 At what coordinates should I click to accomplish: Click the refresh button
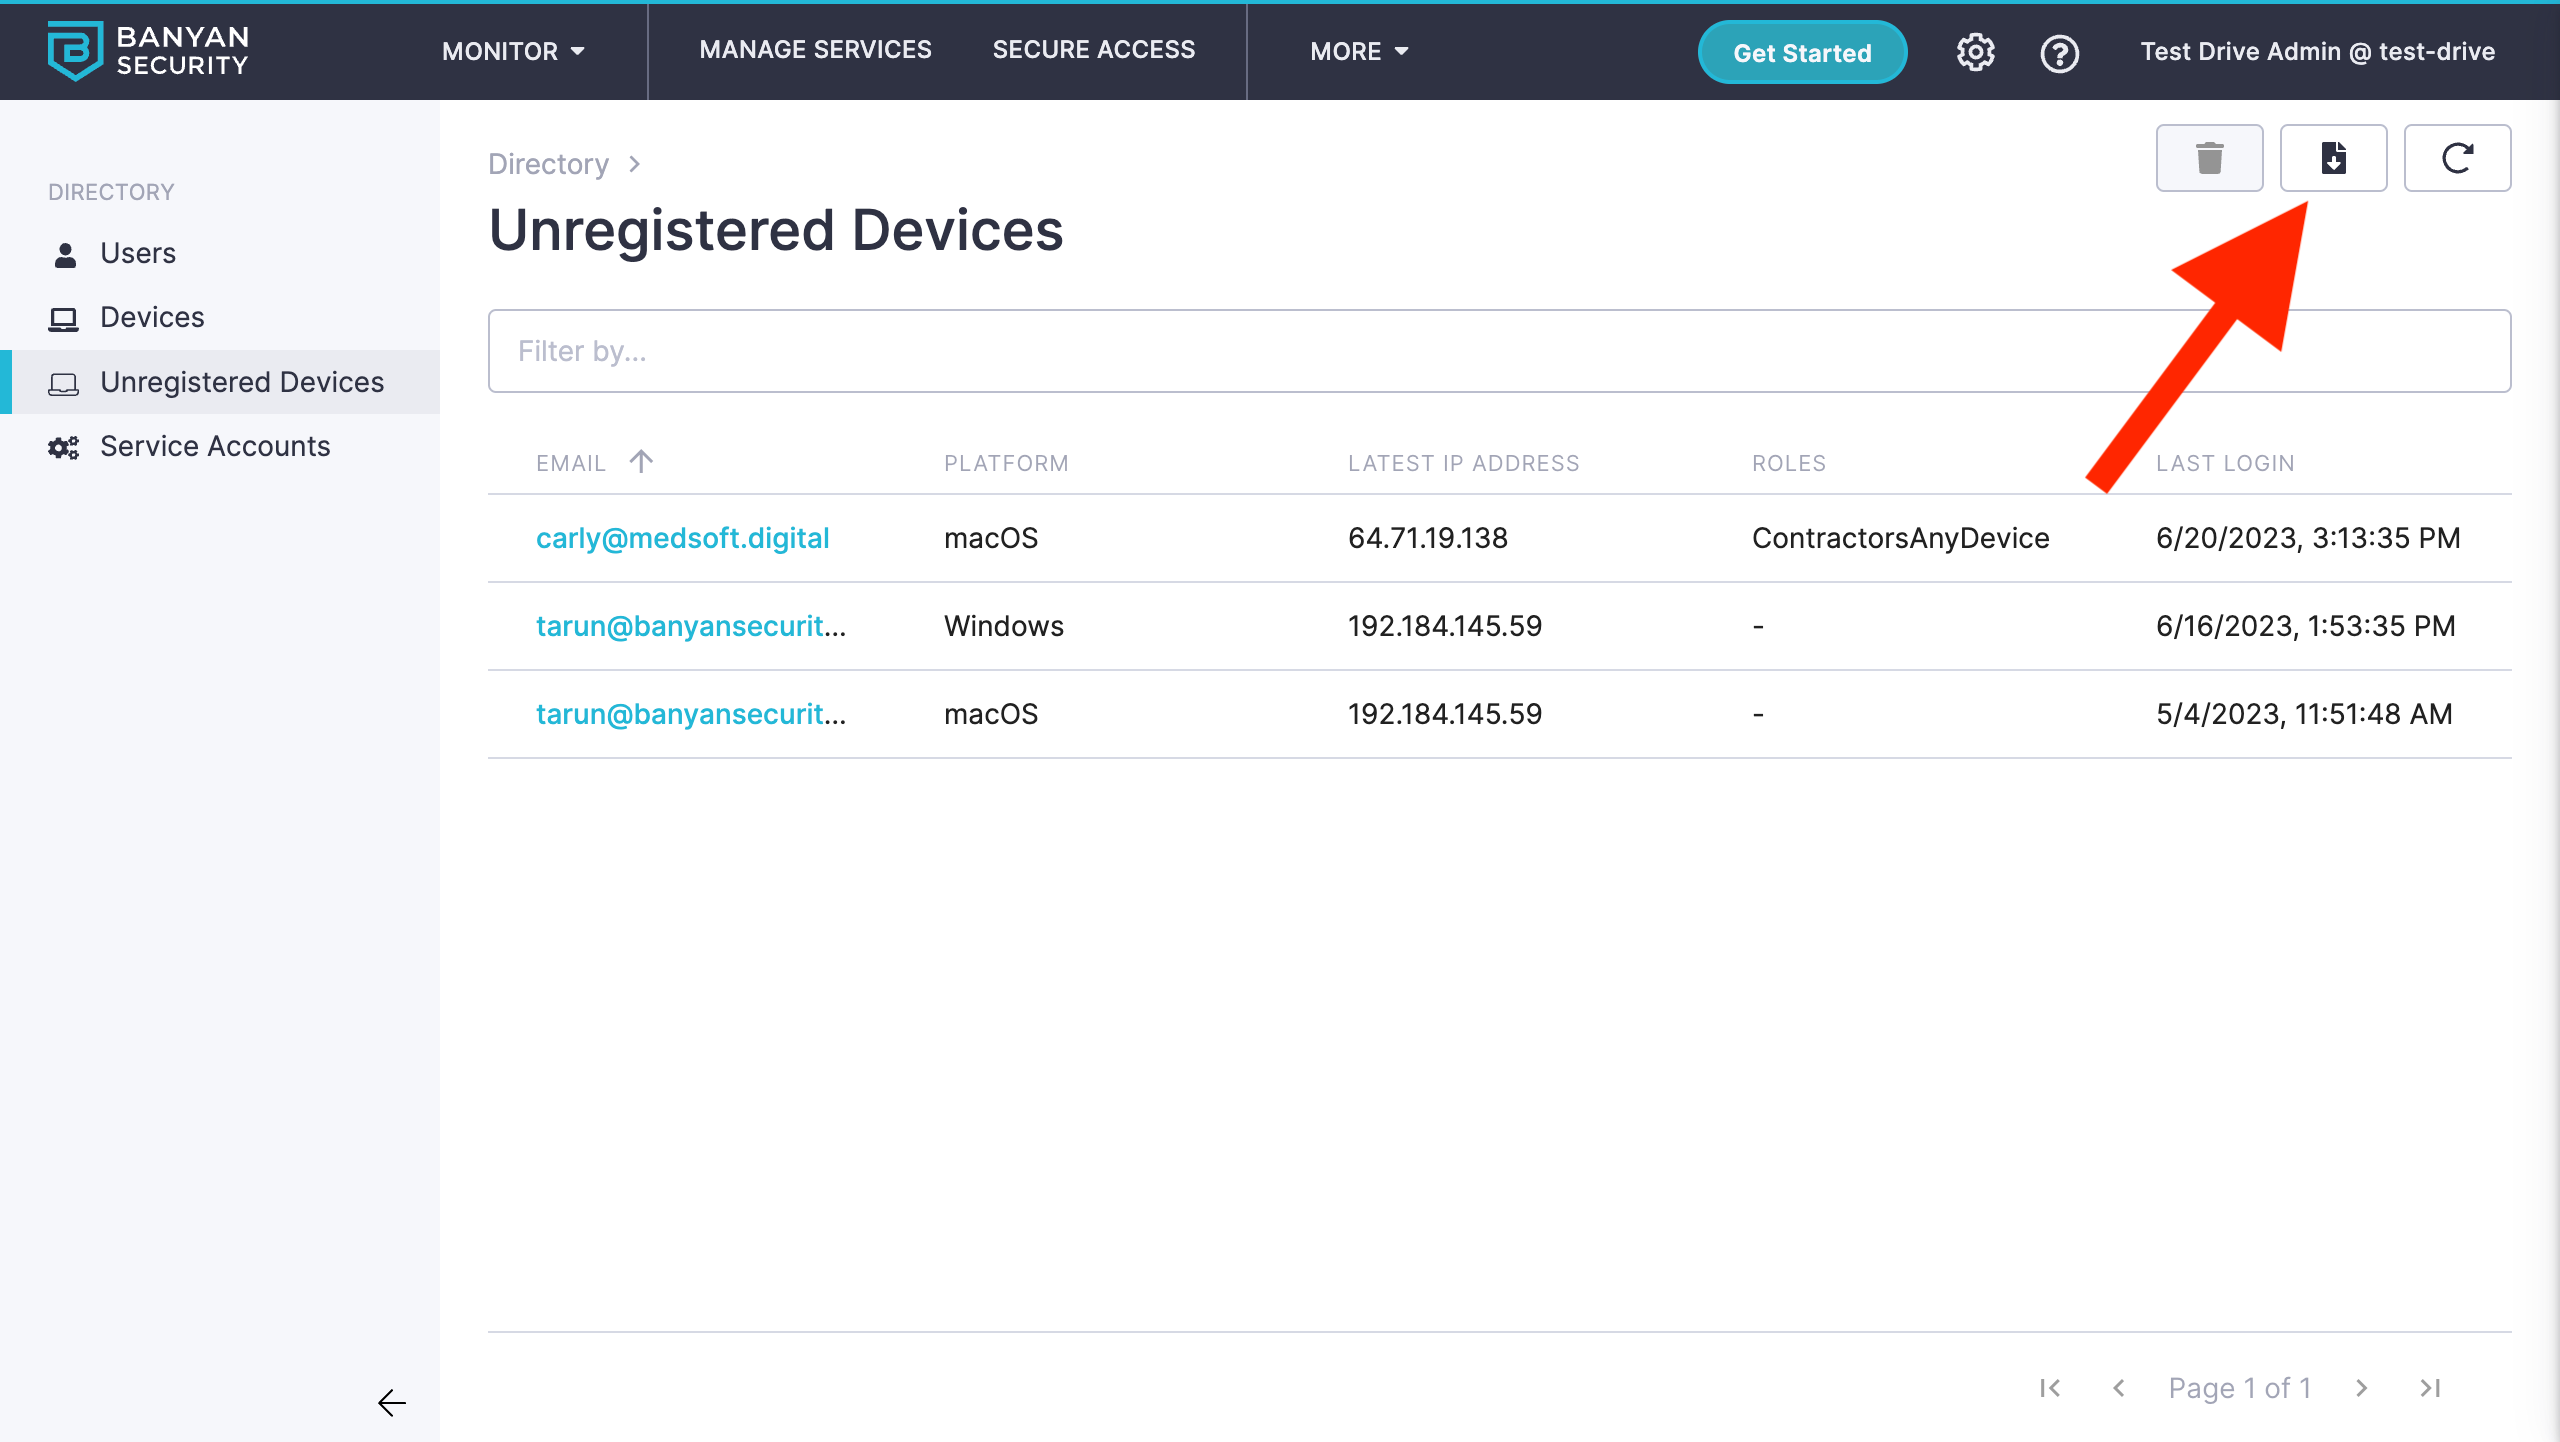(2457, 158)
